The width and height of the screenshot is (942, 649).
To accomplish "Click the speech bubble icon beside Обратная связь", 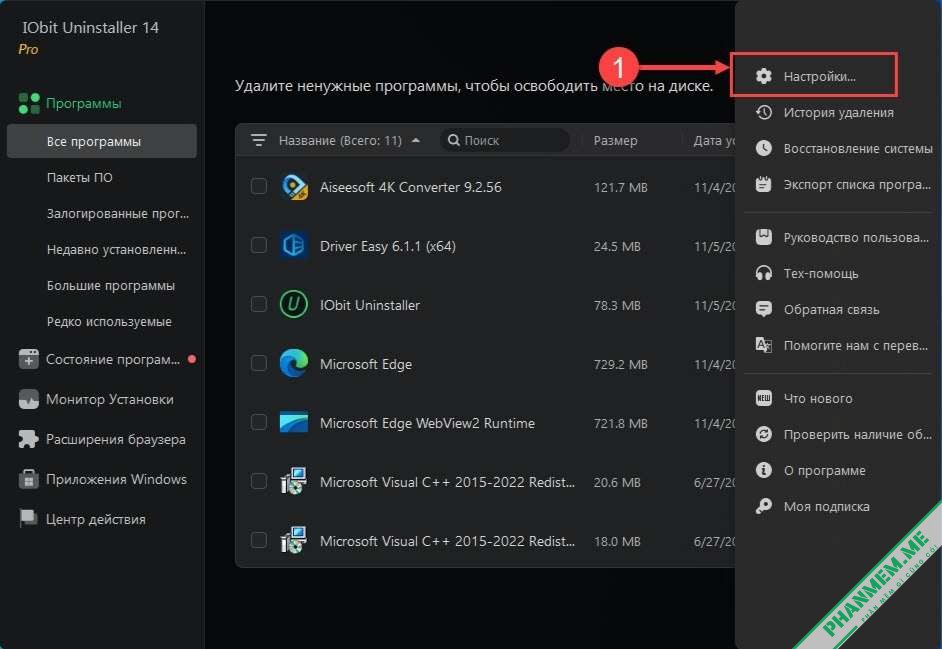I will tap(764, 309).
